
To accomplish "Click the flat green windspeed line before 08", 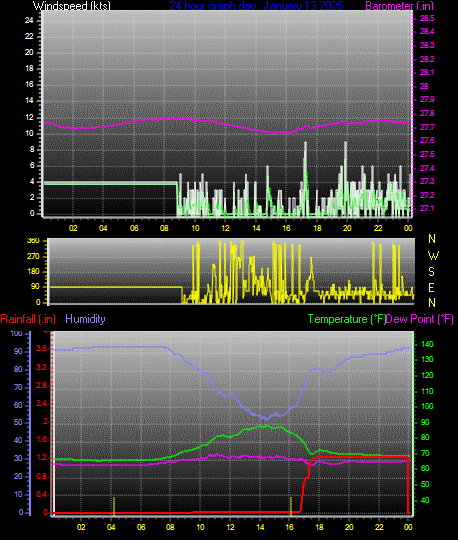I will coord(110,184).
